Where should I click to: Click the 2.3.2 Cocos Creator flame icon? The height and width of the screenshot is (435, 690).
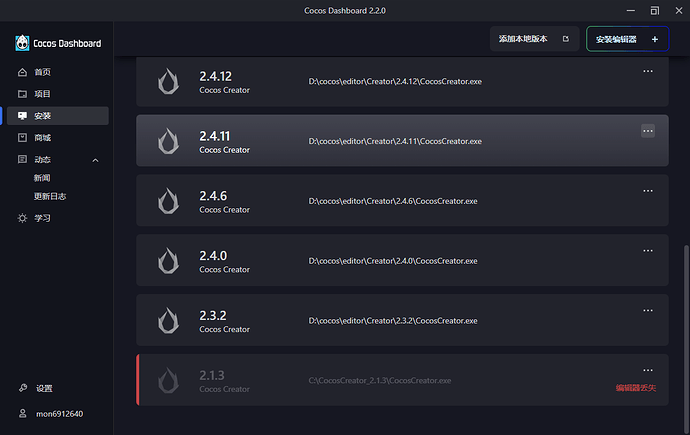click(x=168, y=320)
